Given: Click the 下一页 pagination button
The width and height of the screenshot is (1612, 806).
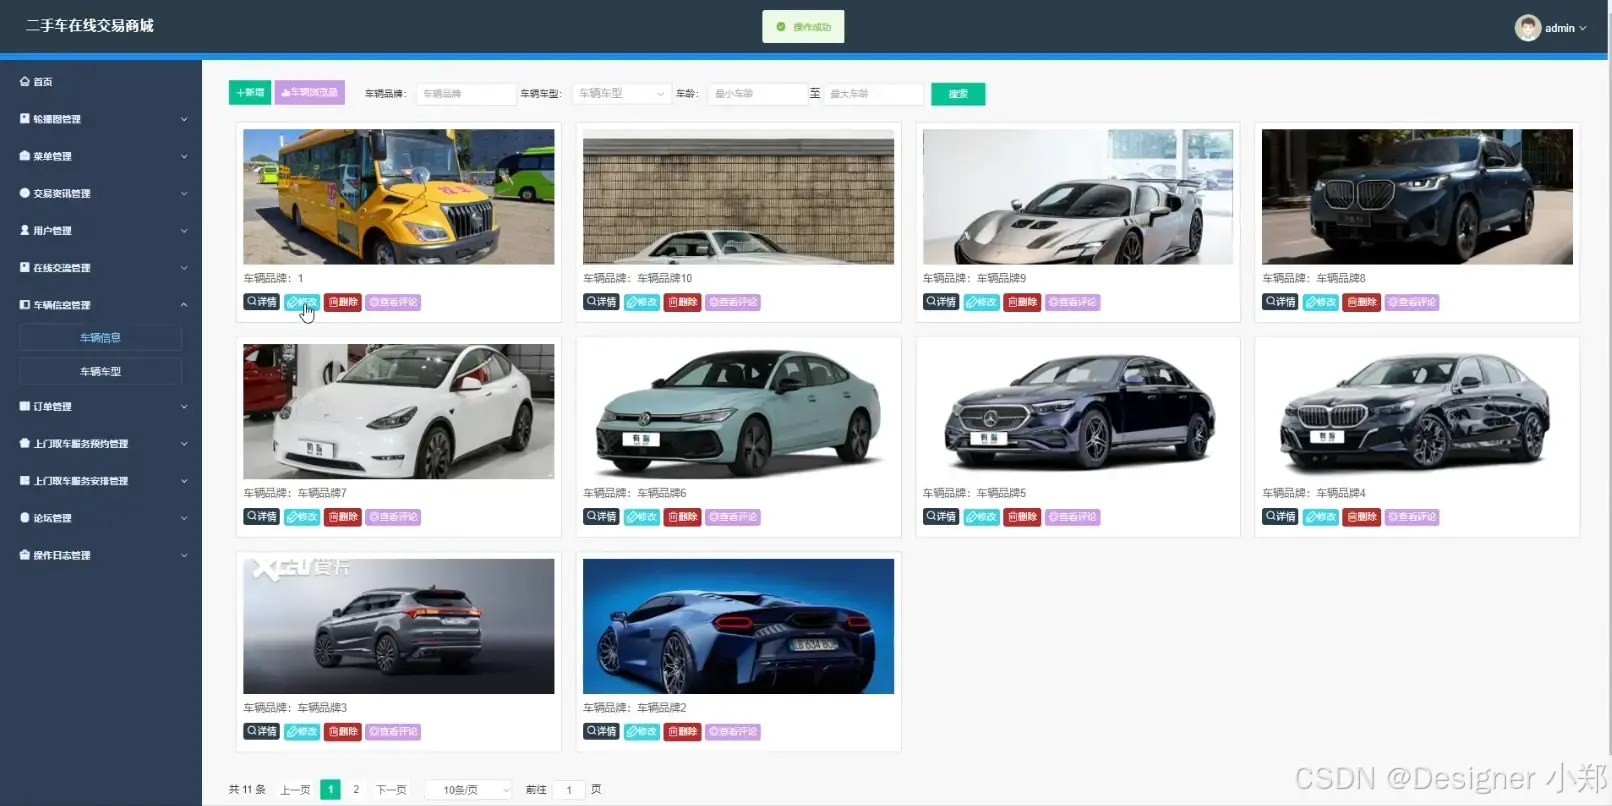Looking at the screenshot, I should [x=391, y=790].
